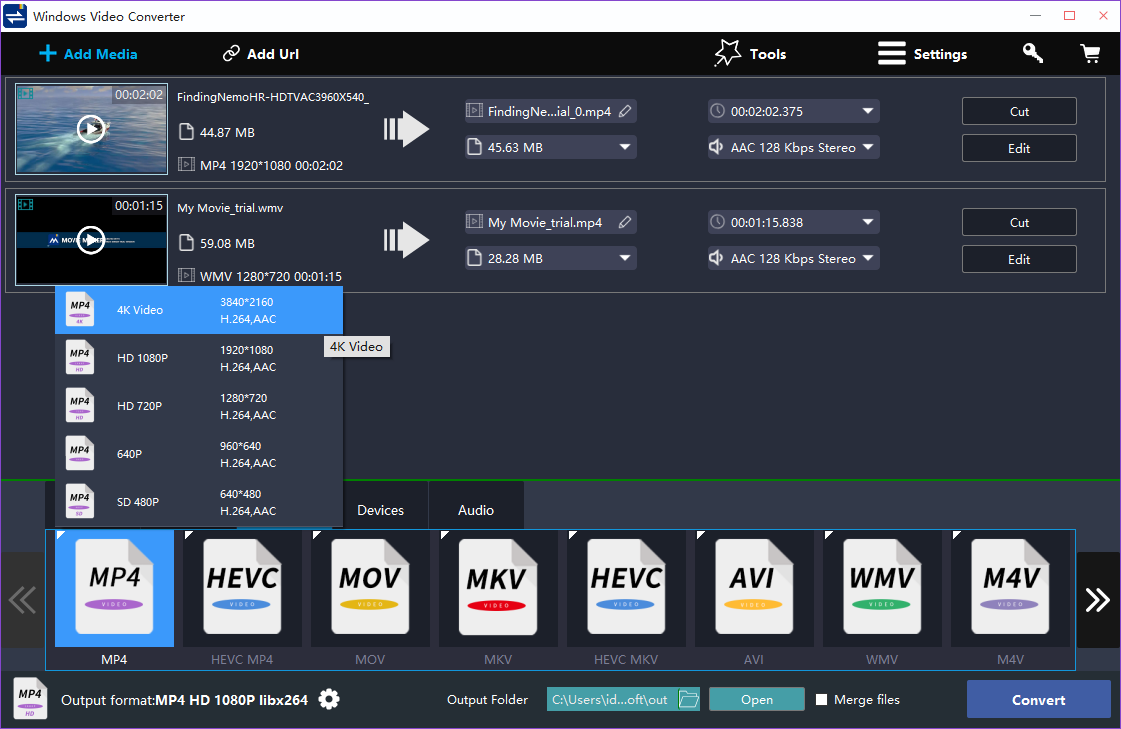
Task: Choose the WMV format icon
Action: coord(882,588)
